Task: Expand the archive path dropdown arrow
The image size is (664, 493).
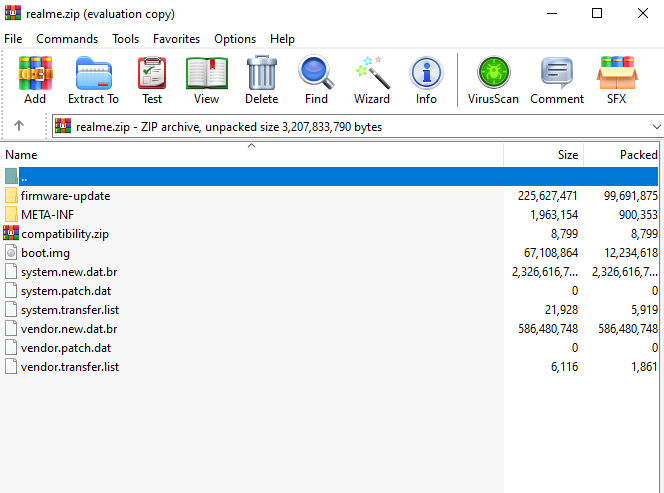Action: click(656, 127)
